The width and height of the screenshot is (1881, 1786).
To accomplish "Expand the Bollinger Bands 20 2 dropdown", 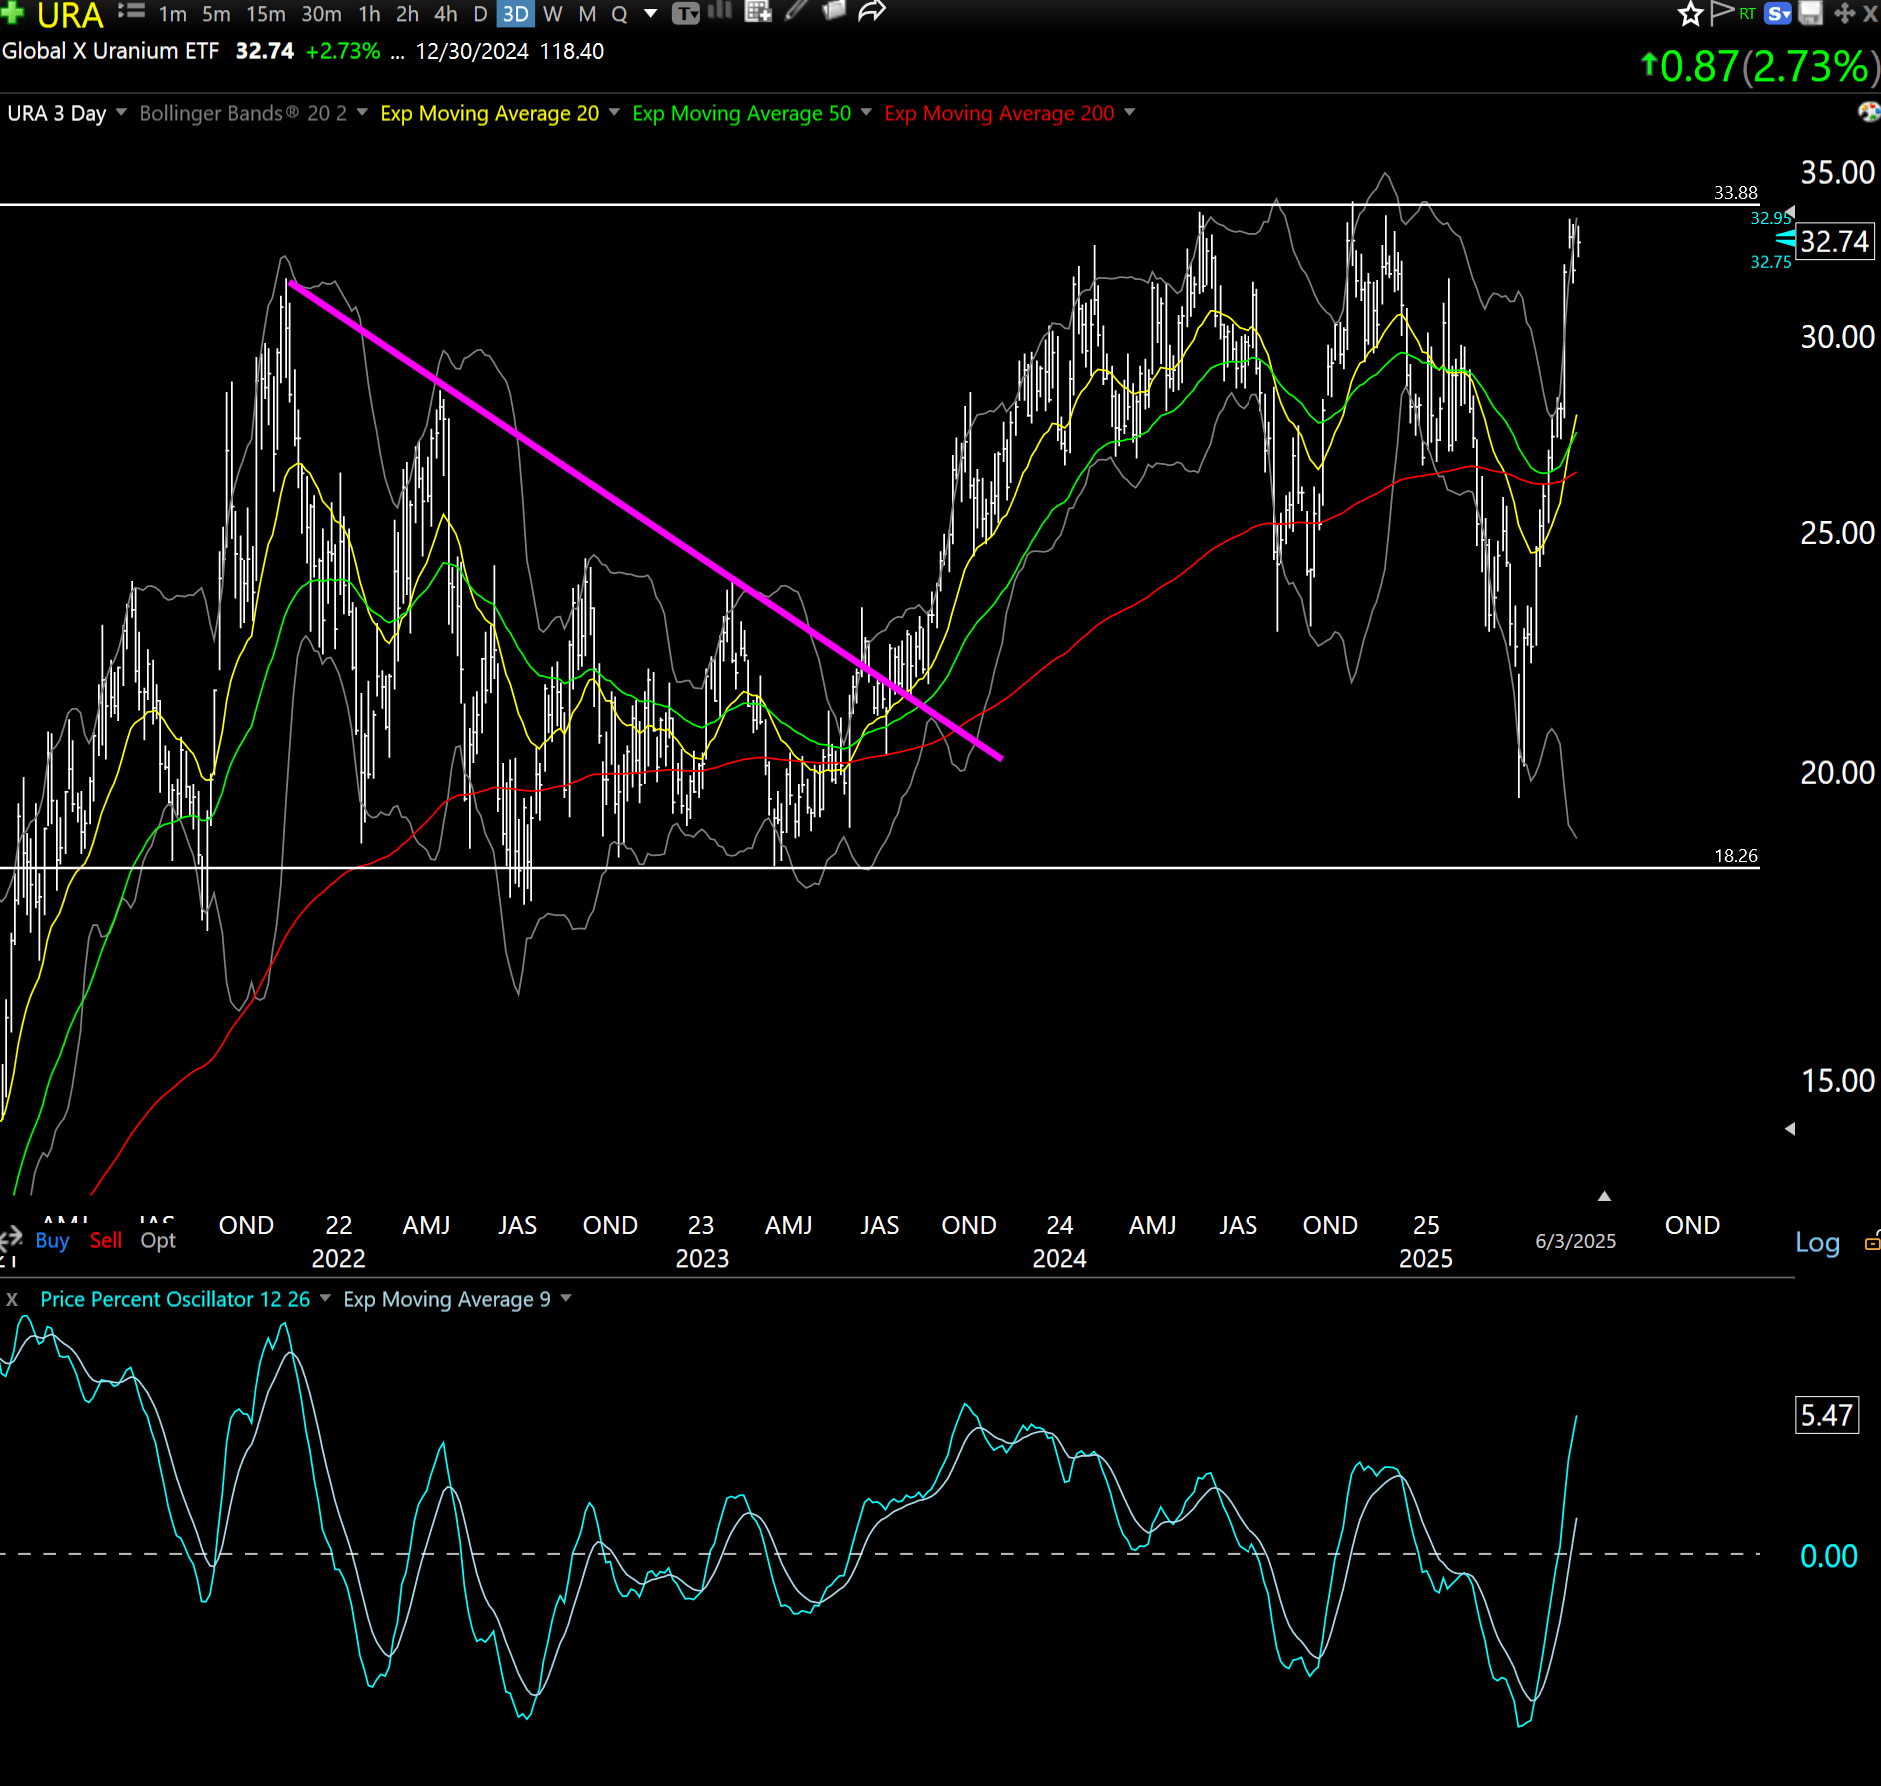I will click(362, 113).
